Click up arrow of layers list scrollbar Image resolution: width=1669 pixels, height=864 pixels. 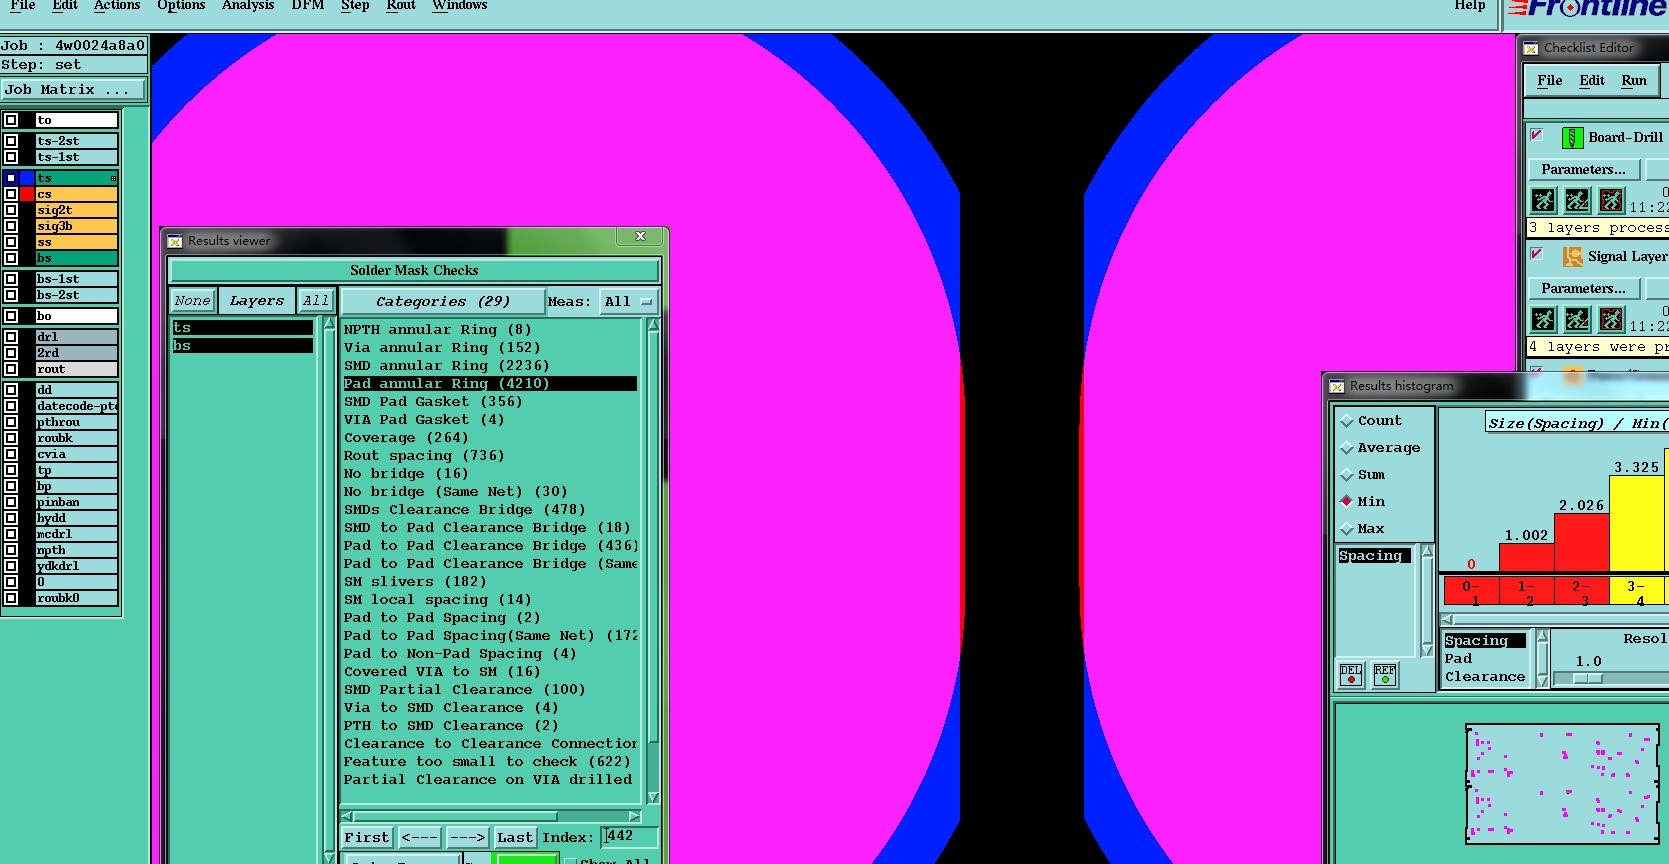coord(329,324)
